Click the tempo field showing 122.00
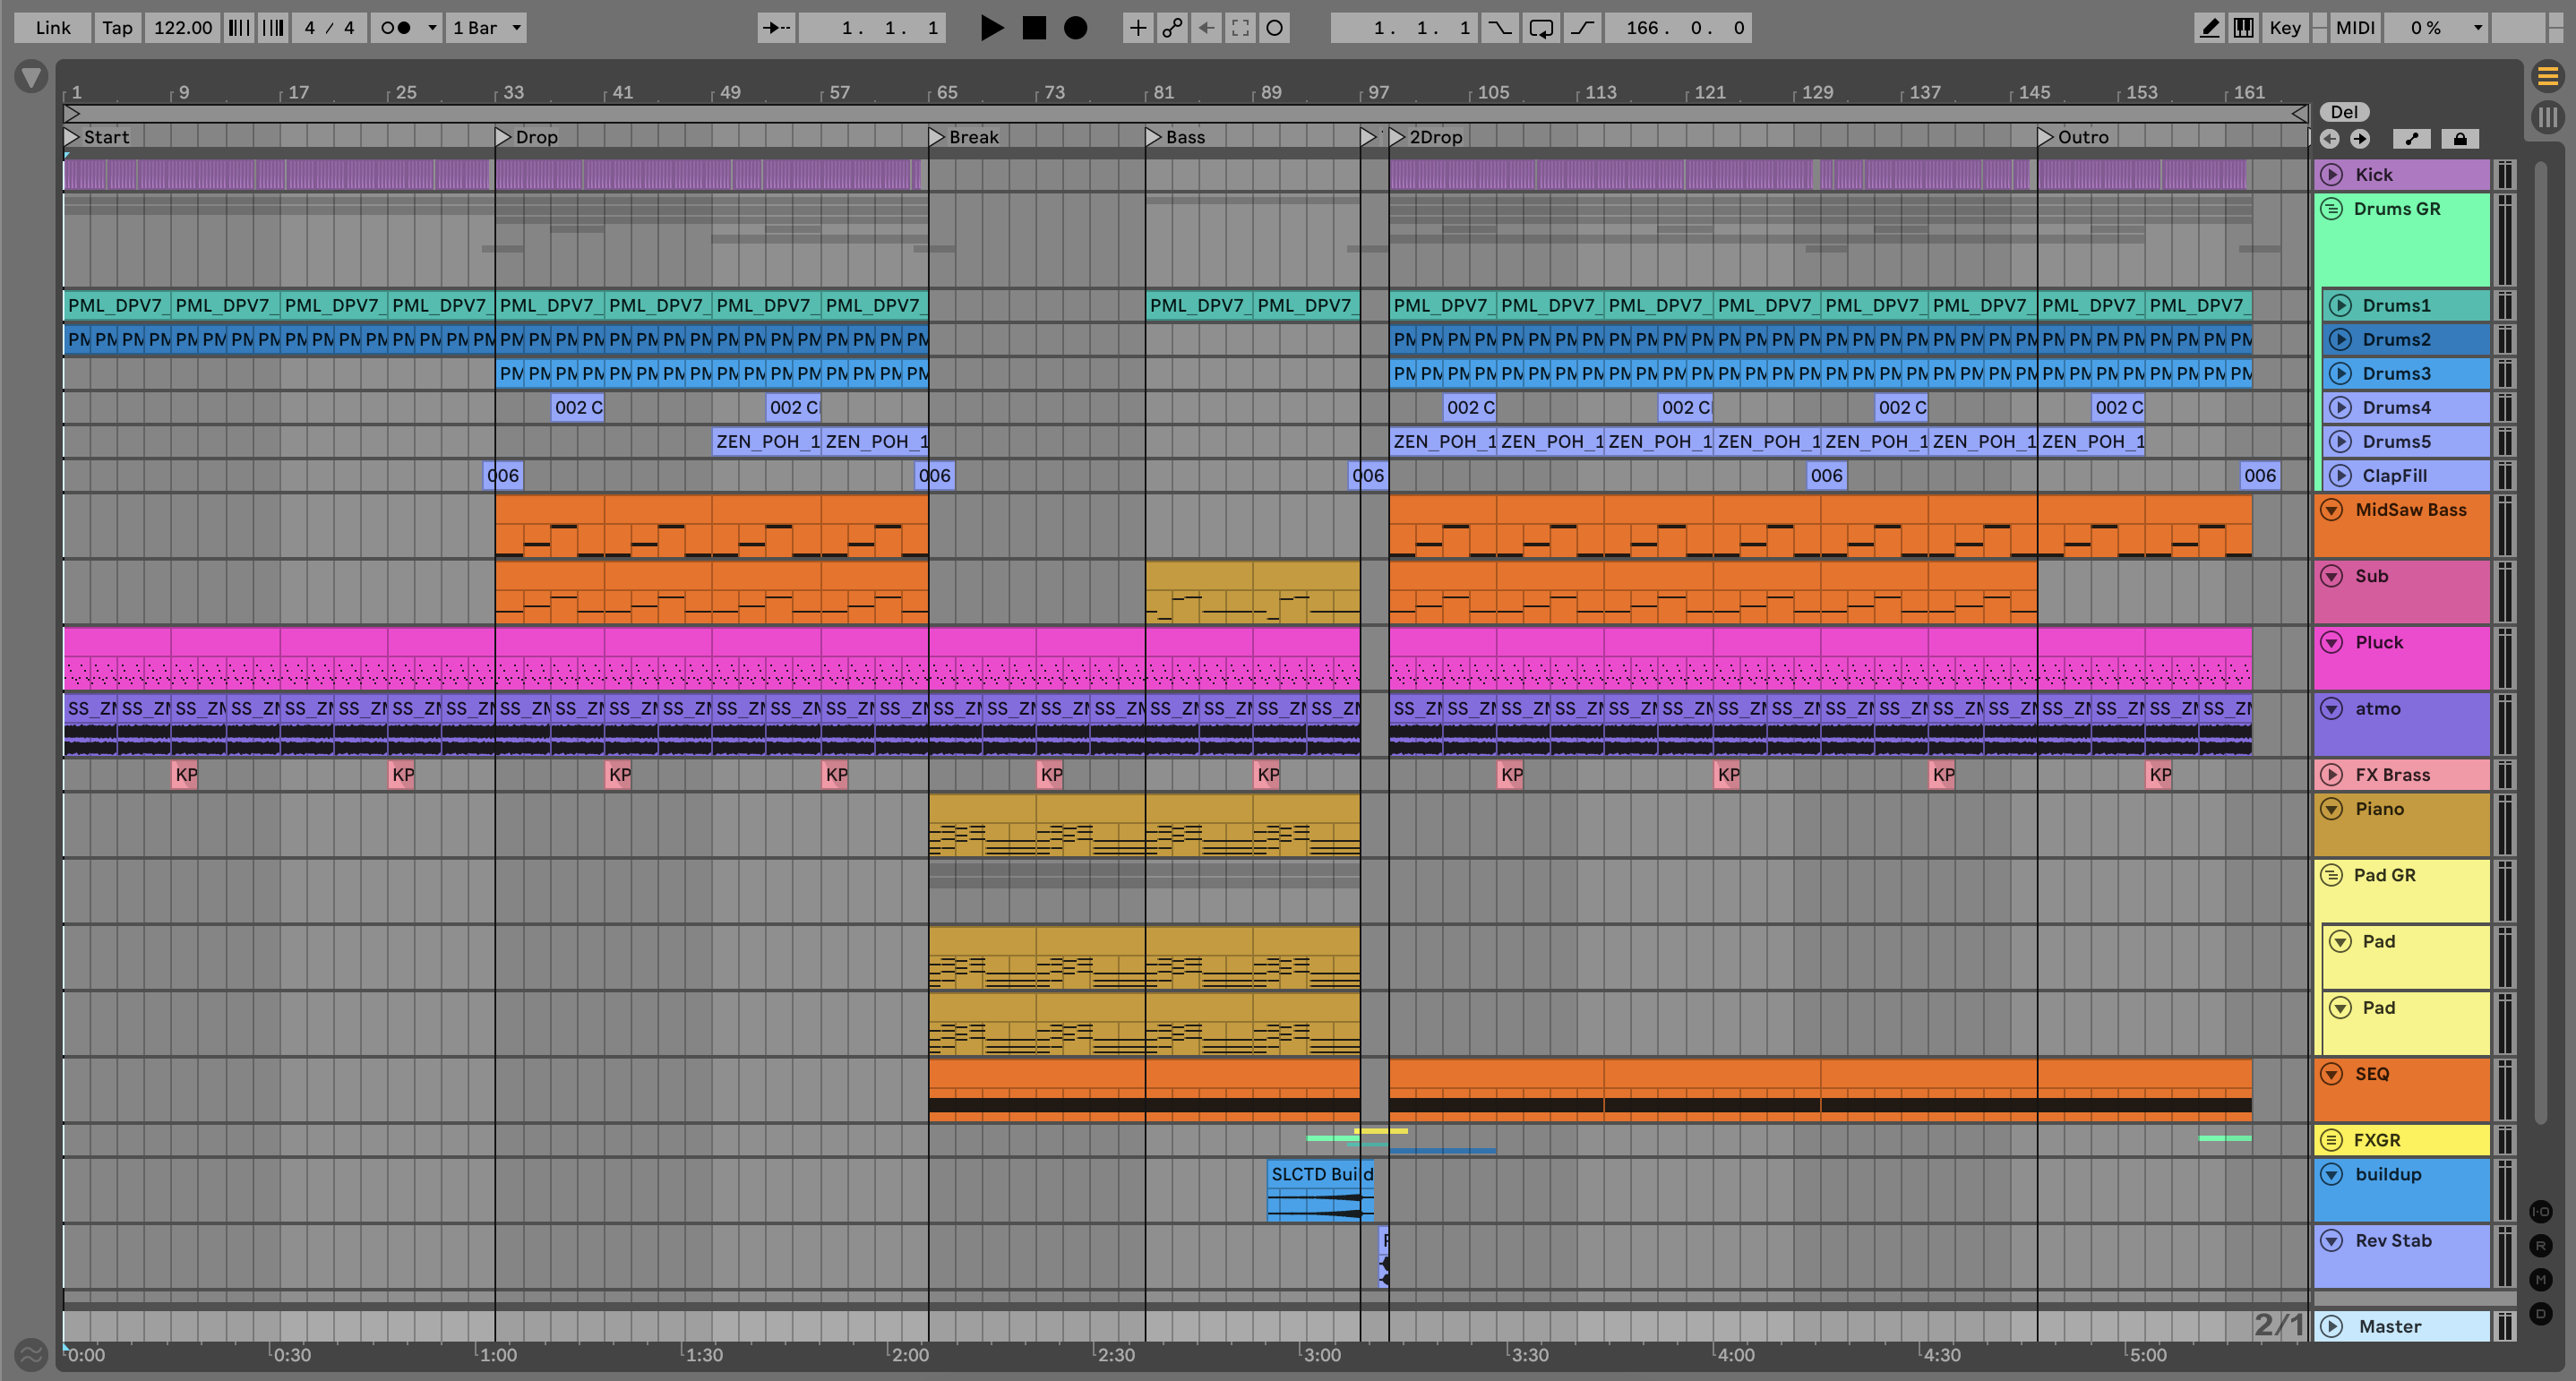Screen dimensions: 2576x1381 tap(183, 28)
